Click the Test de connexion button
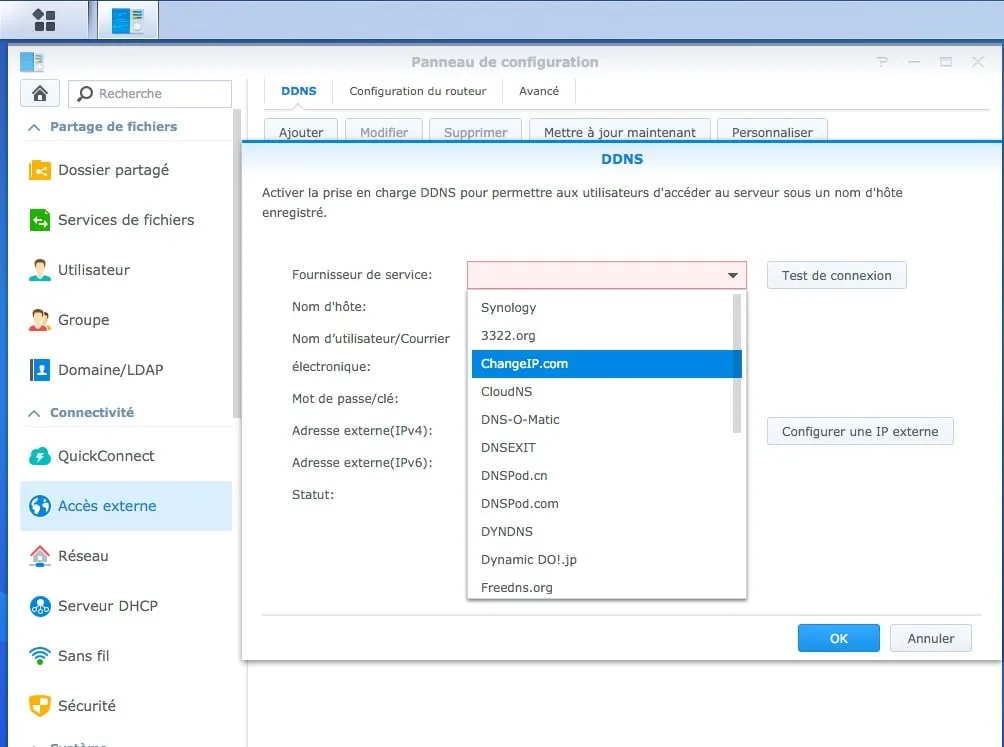 click(836, 275)
